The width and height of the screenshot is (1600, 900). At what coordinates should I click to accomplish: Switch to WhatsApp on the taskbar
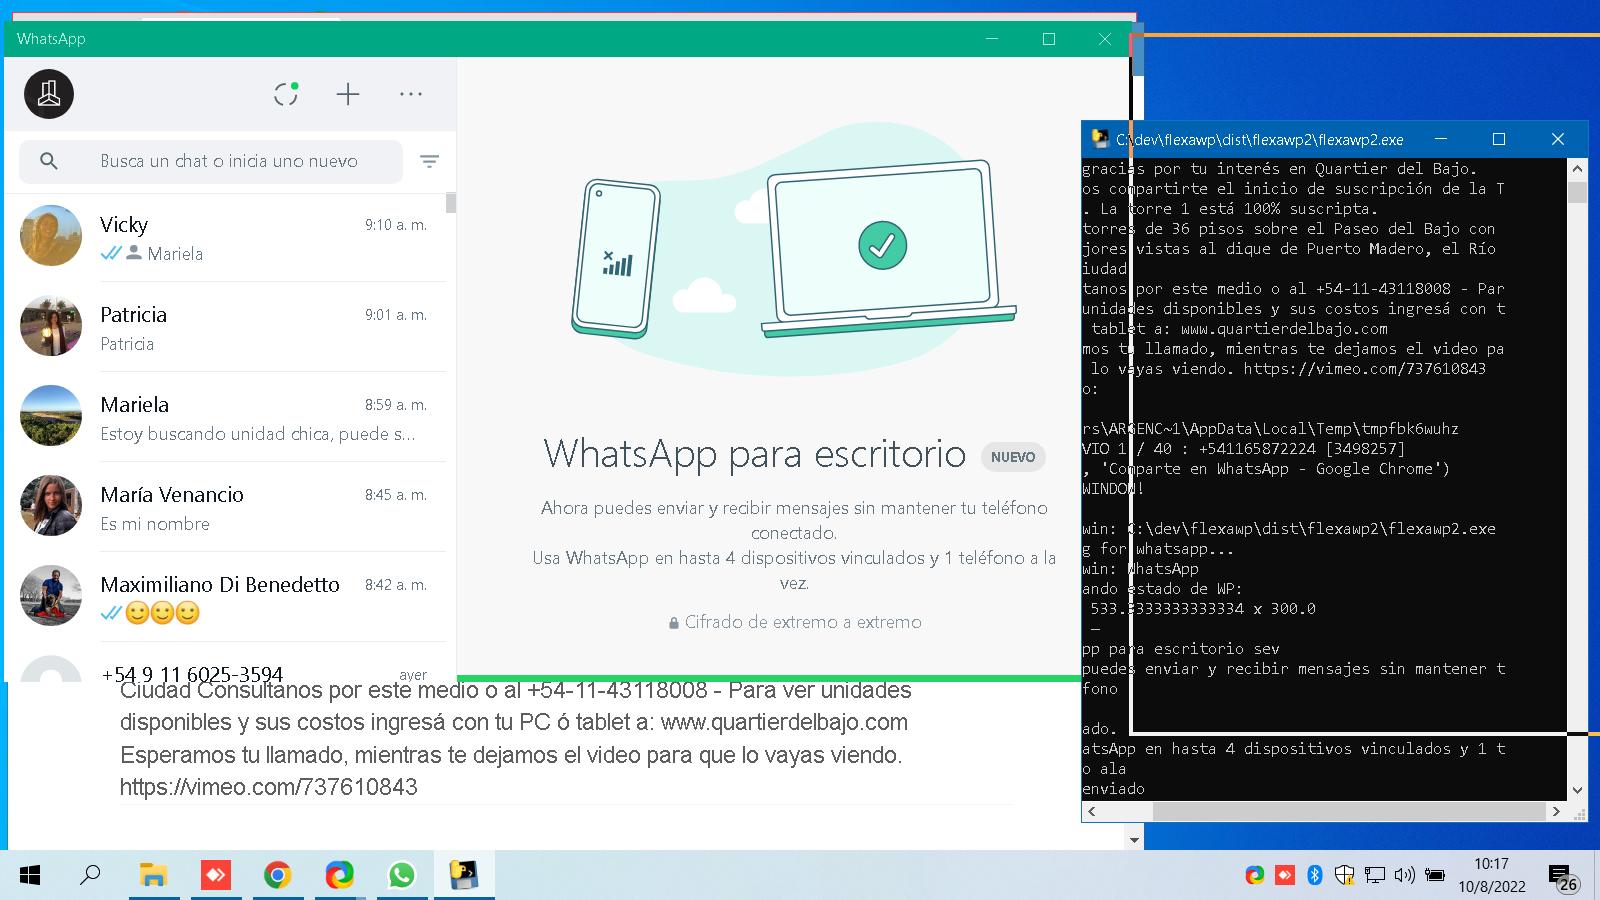pos(401,876)
